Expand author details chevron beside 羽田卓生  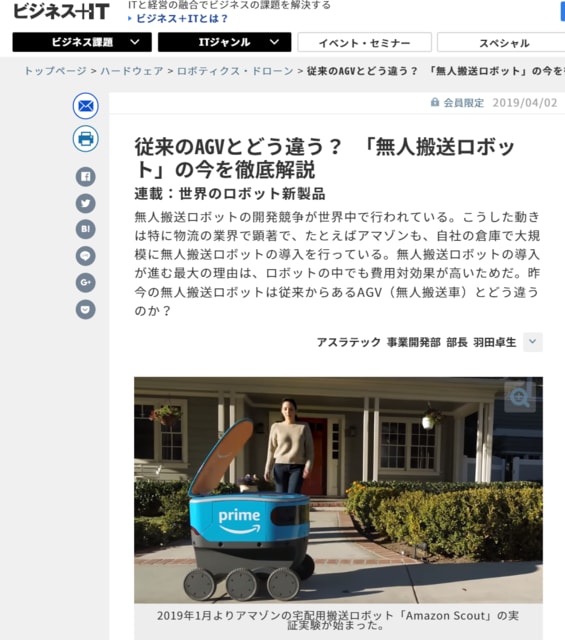(x=532, y=342)
